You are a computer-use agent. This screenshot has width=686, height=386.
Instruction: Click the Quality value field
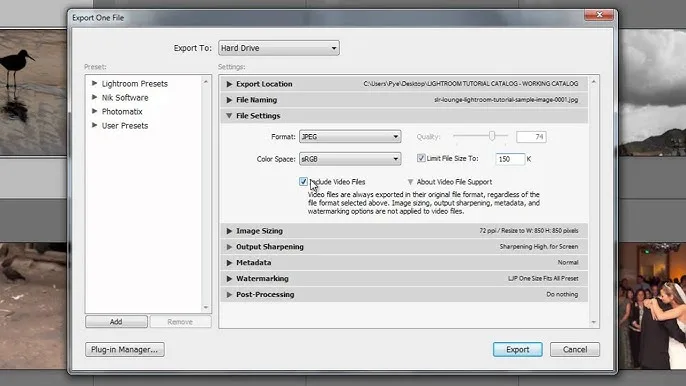click(x=531, y=137)
